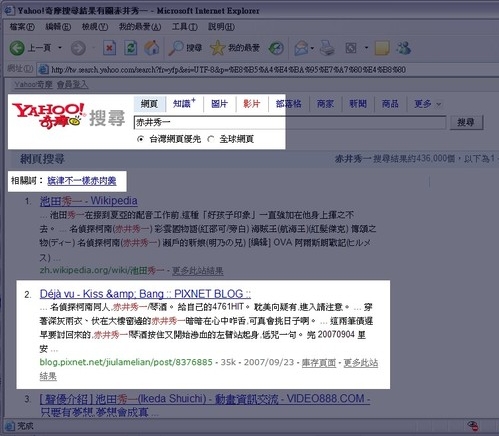
Task: Open Déjà vu - Kiss & Bang PIXNET result
Action: coord(145,294)
